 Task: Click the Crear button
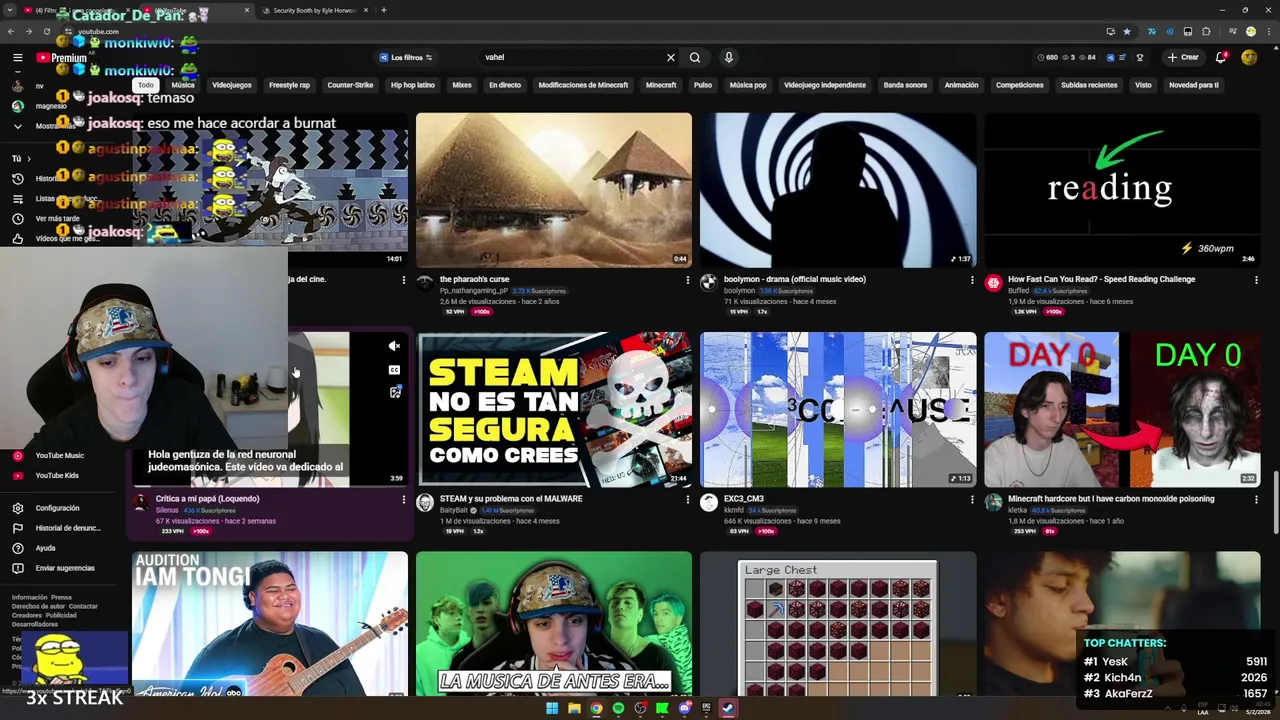[x=1182, y=57]
